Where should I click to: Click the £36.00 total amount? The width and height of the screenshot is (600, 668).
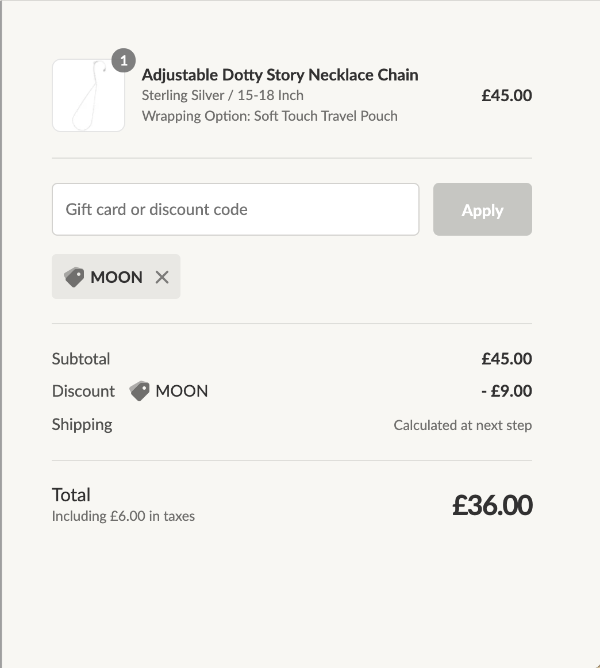pyautogui.click(x=492, y=505)
